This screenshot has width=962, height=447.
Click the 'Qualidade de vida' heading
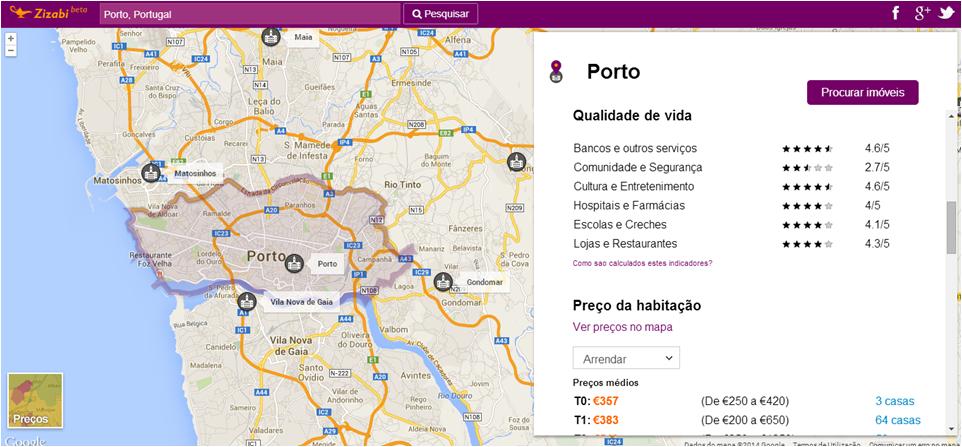(632, 115)
